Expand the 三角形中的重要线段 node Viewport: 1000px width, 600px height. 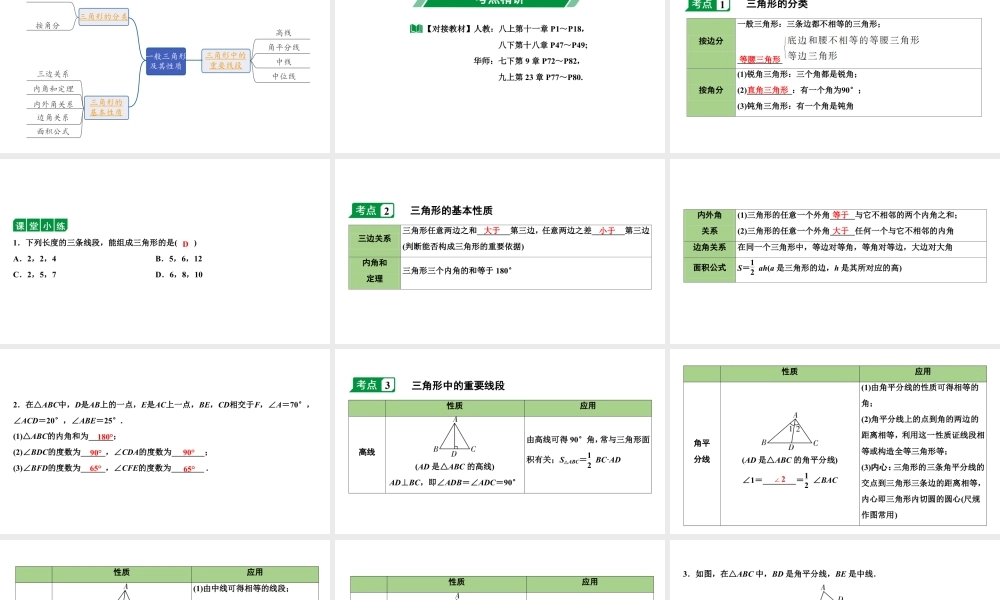pyautogui.click(x=226, y=60)
